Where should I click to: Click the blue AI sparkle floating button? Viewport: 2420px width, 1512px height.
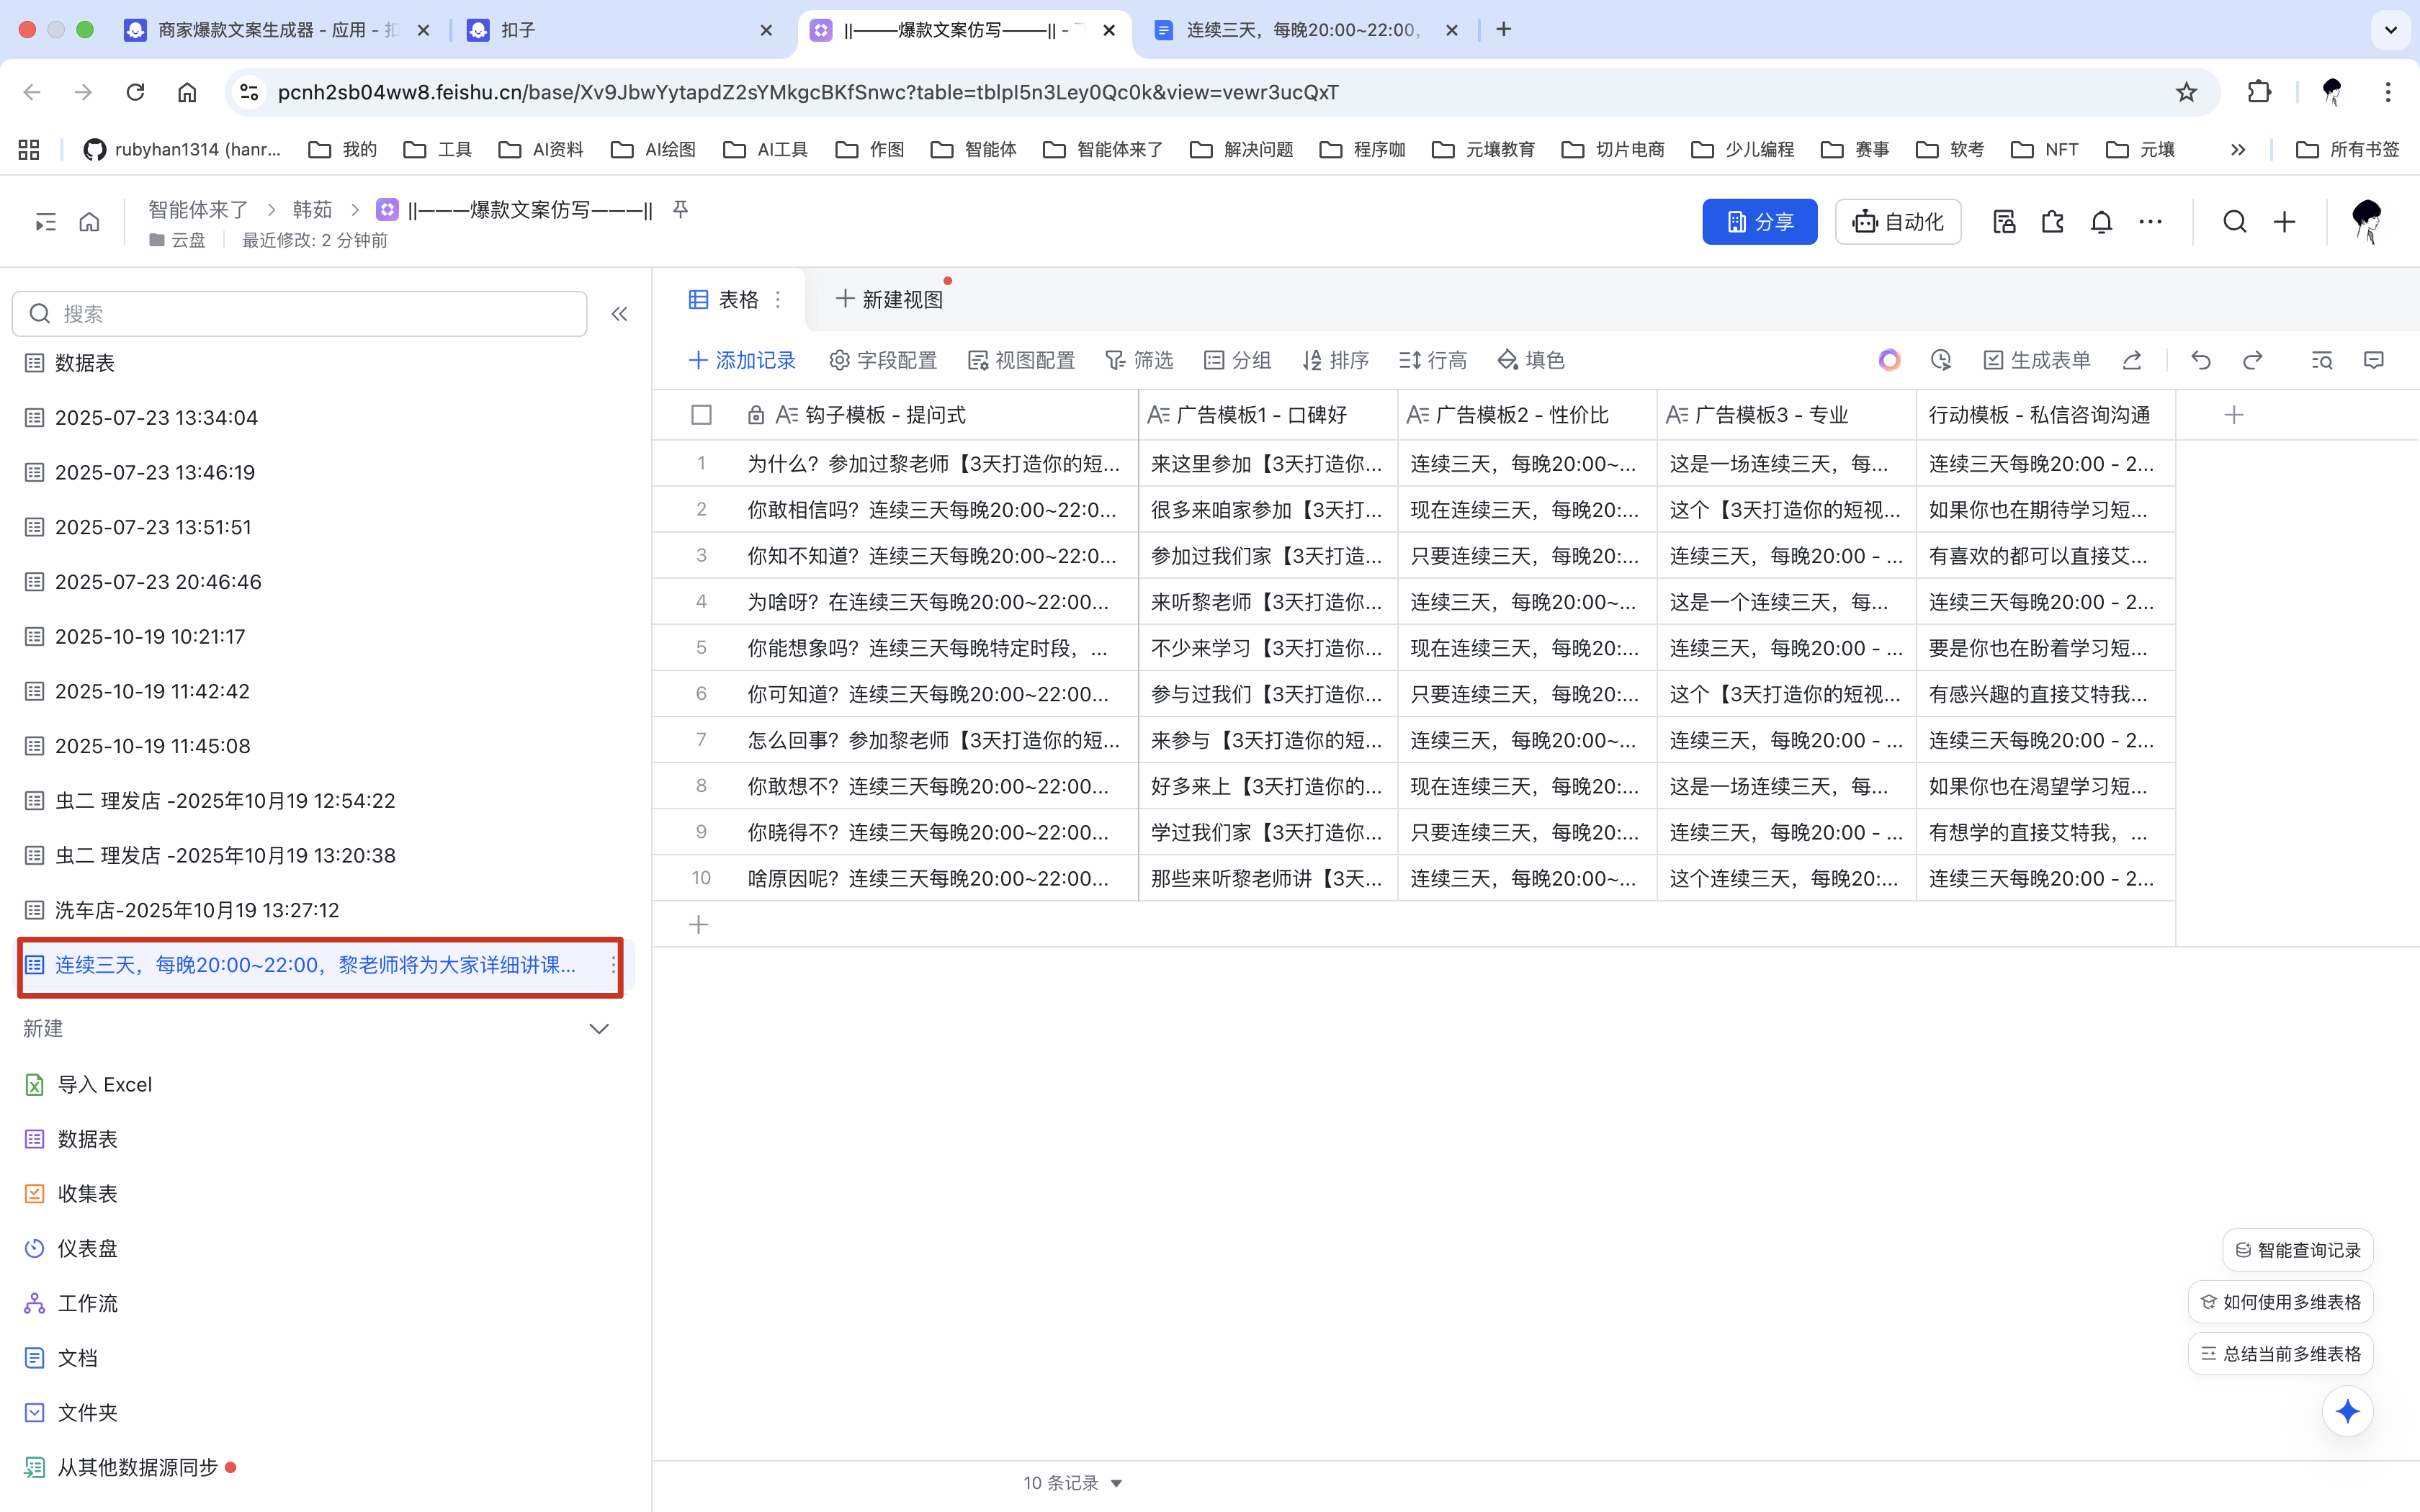(2347, 1411)
